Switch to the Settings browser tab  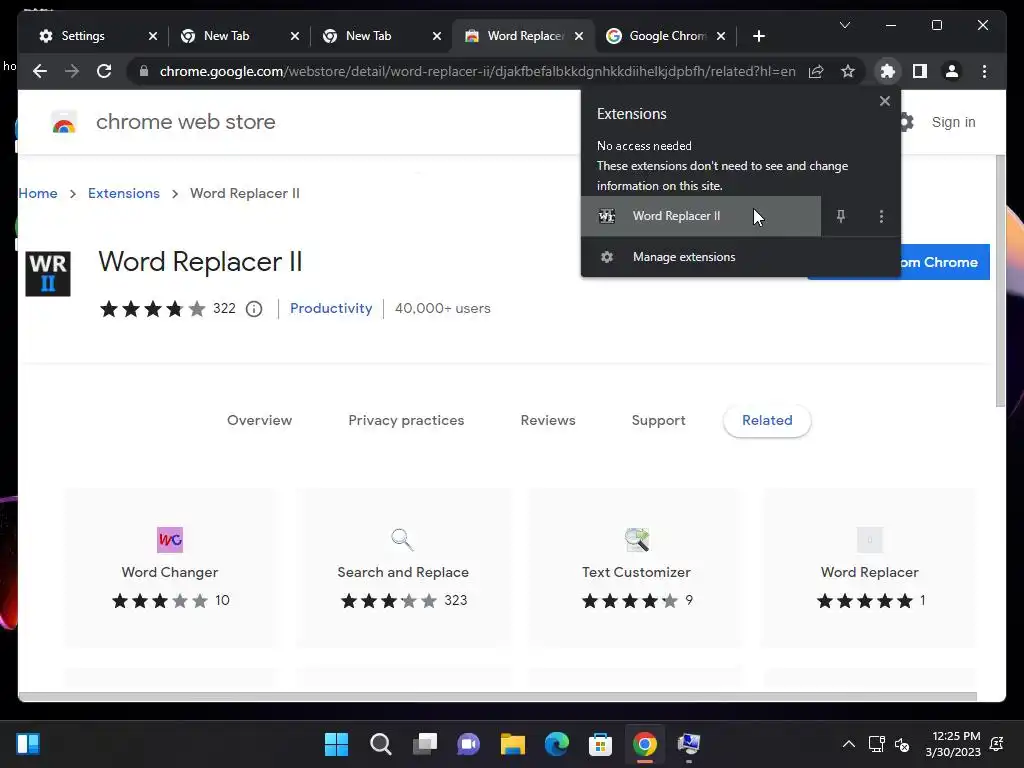click(91, 36)
